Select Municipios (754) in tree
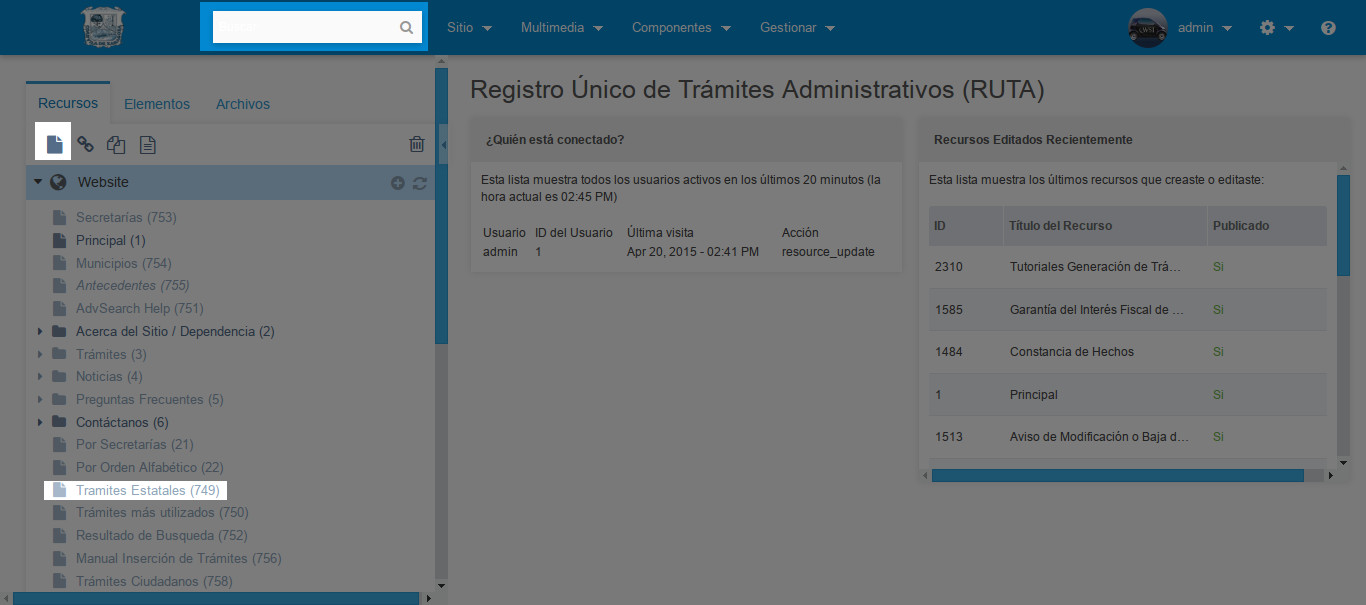The height and width of the screenshot is (605, 1366). pyautogui.click(x=123, y=263)
